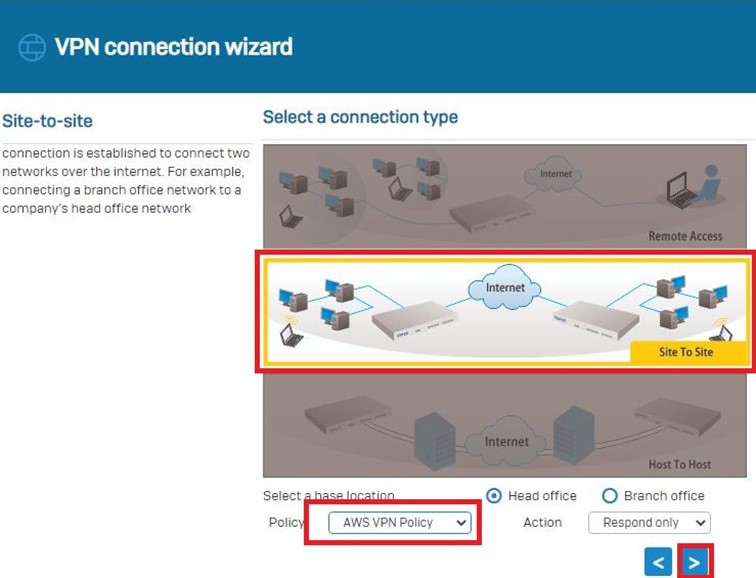Click Internet cloud in Host To Host diagram
The height and width of the screenshot is (578, 756).
click(507, 441)
